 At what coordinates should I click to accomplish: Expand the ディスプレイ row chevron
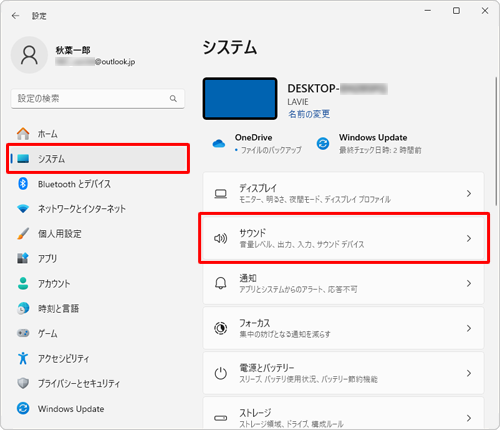coord(469,193)
